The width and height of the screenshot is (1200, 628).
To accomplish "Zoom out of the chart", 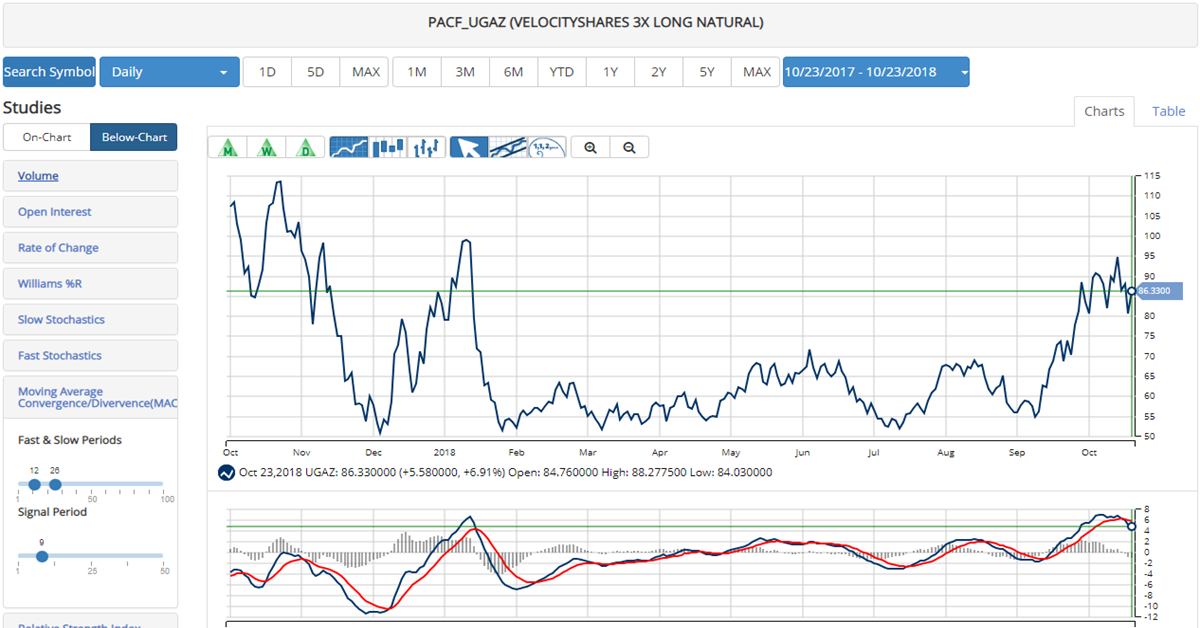I will tap(629, 146).
